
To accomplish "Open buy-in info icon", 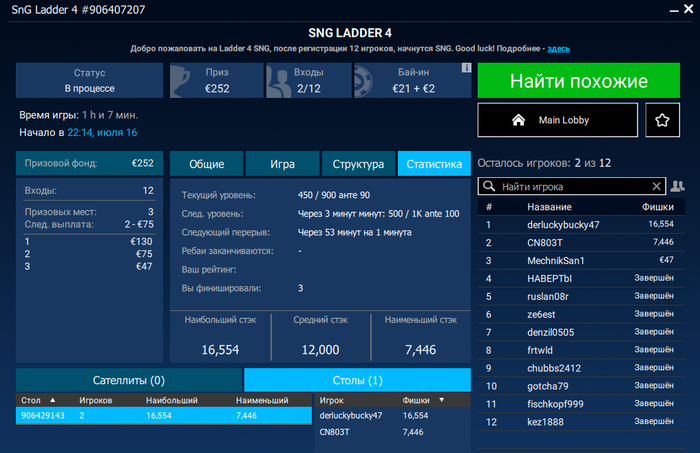I will click(x=466, y=67).
